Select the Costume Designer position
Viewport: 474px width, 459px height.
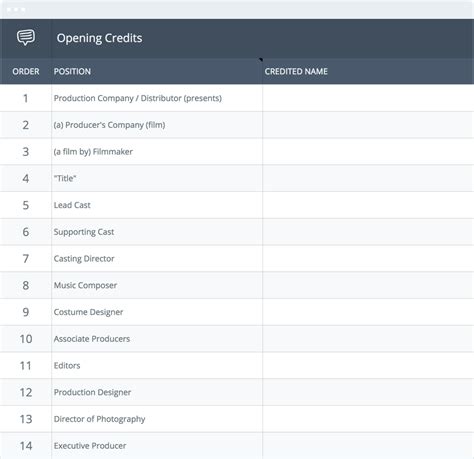pos(88,312)
